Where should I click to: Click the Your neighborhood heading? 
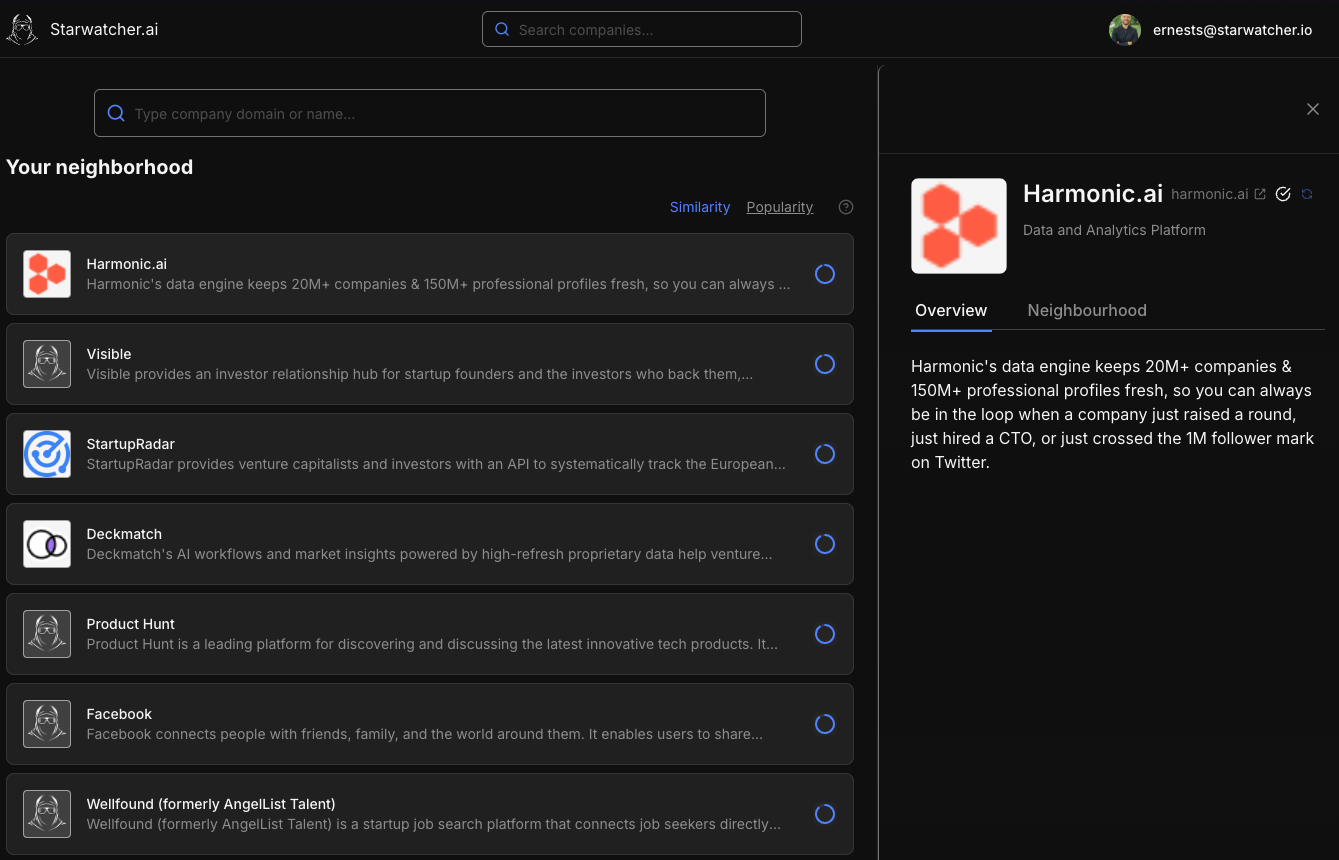pos(100,167)
